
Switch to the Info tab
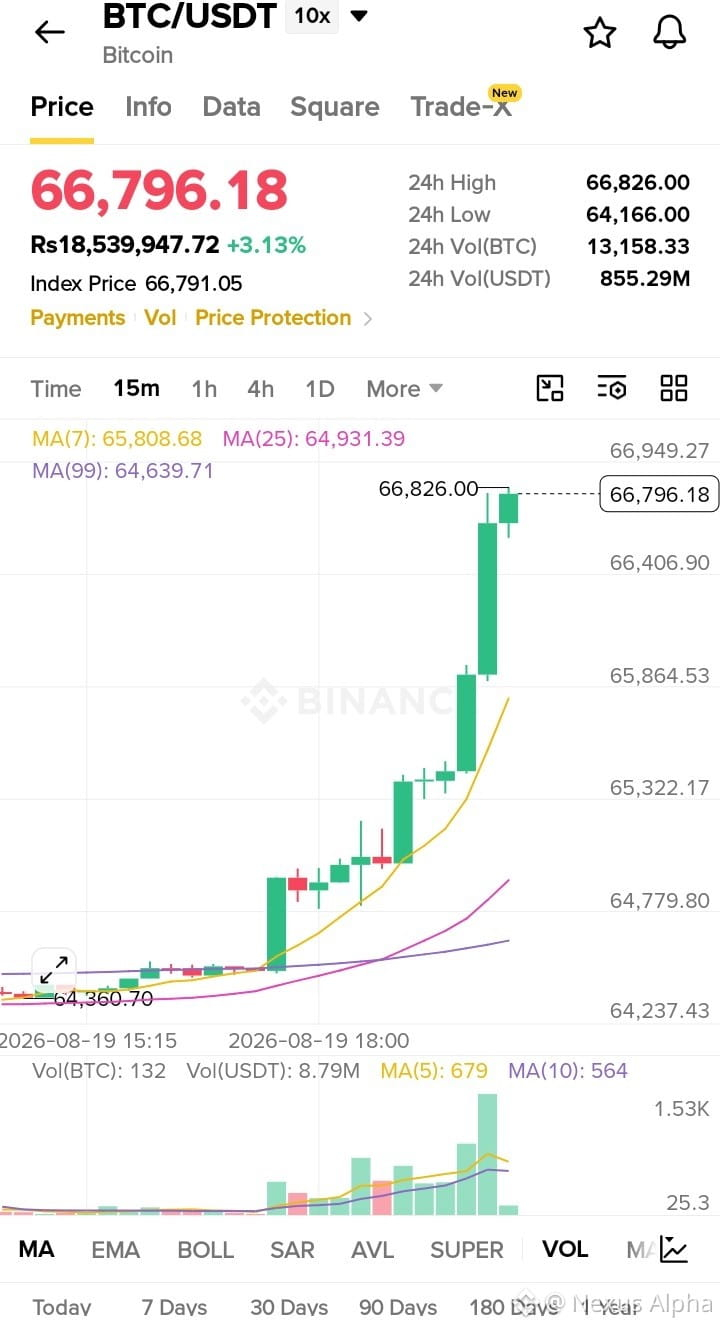click(x=148, y=107)
